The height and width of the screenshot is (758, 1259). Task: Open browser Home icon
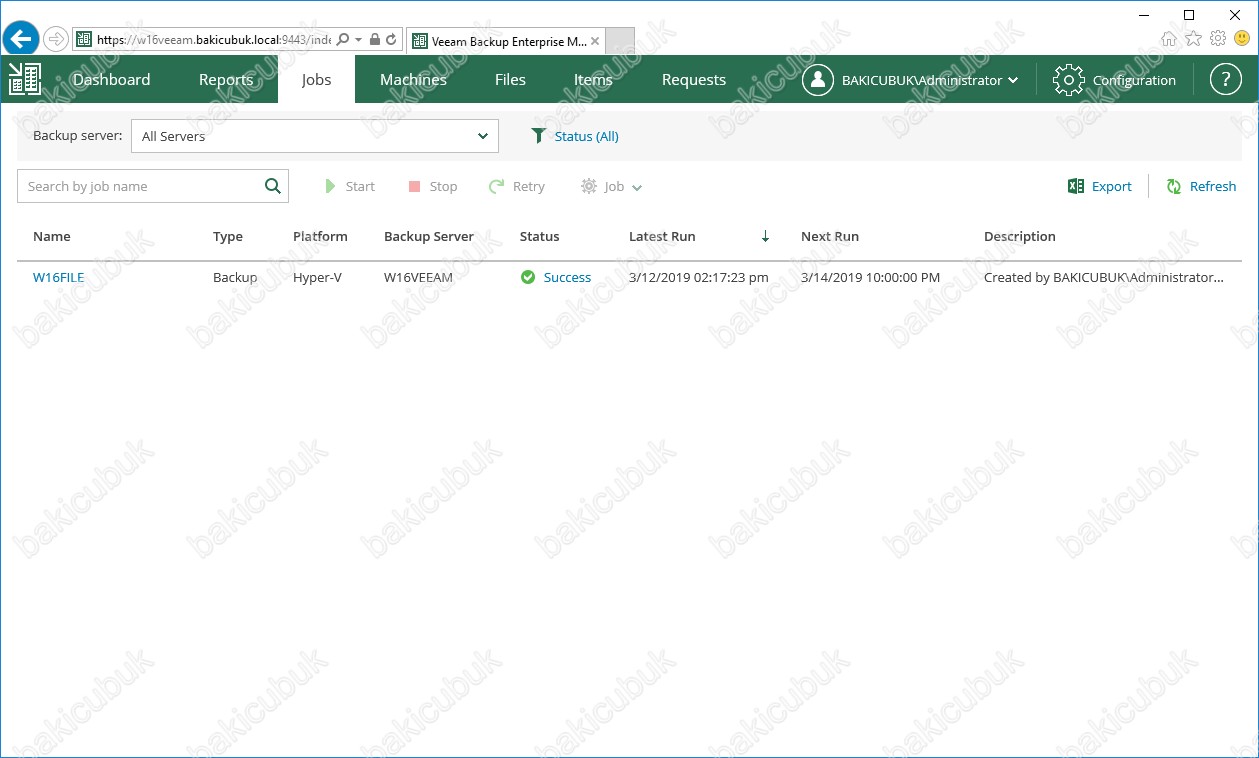click(x=1169, y=39)
